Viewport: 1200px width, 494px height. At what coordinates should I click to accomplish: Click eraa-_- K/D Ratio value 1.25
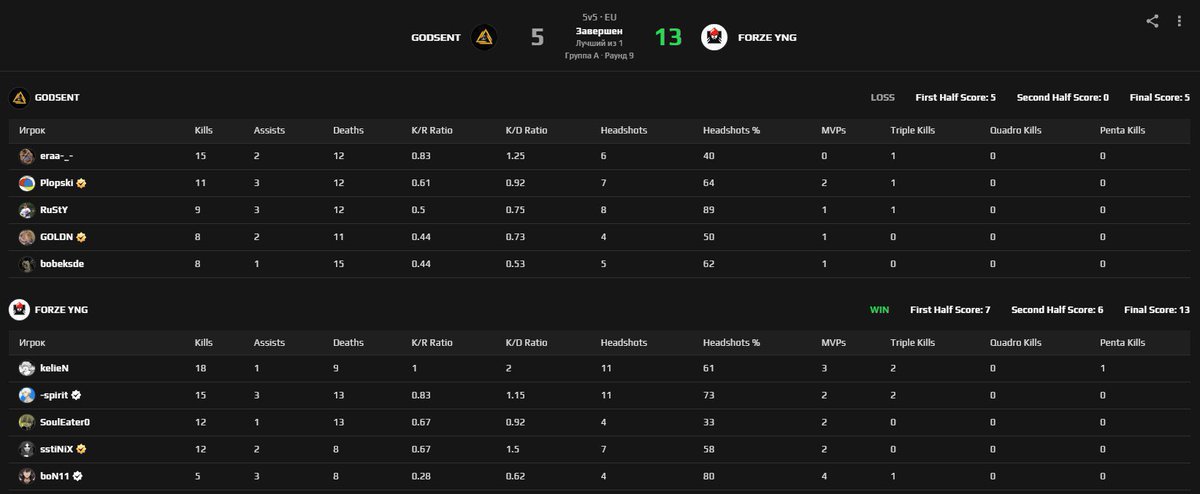(x=515, y=156)
